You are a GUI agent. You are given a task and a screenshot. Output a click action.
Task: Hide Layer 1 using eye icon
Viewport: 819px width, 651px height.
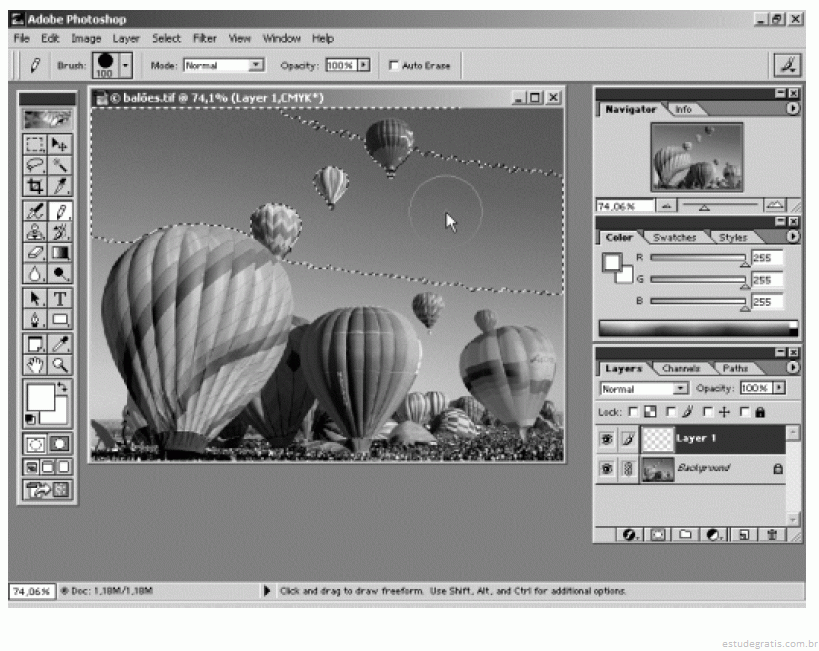(606, 439)
